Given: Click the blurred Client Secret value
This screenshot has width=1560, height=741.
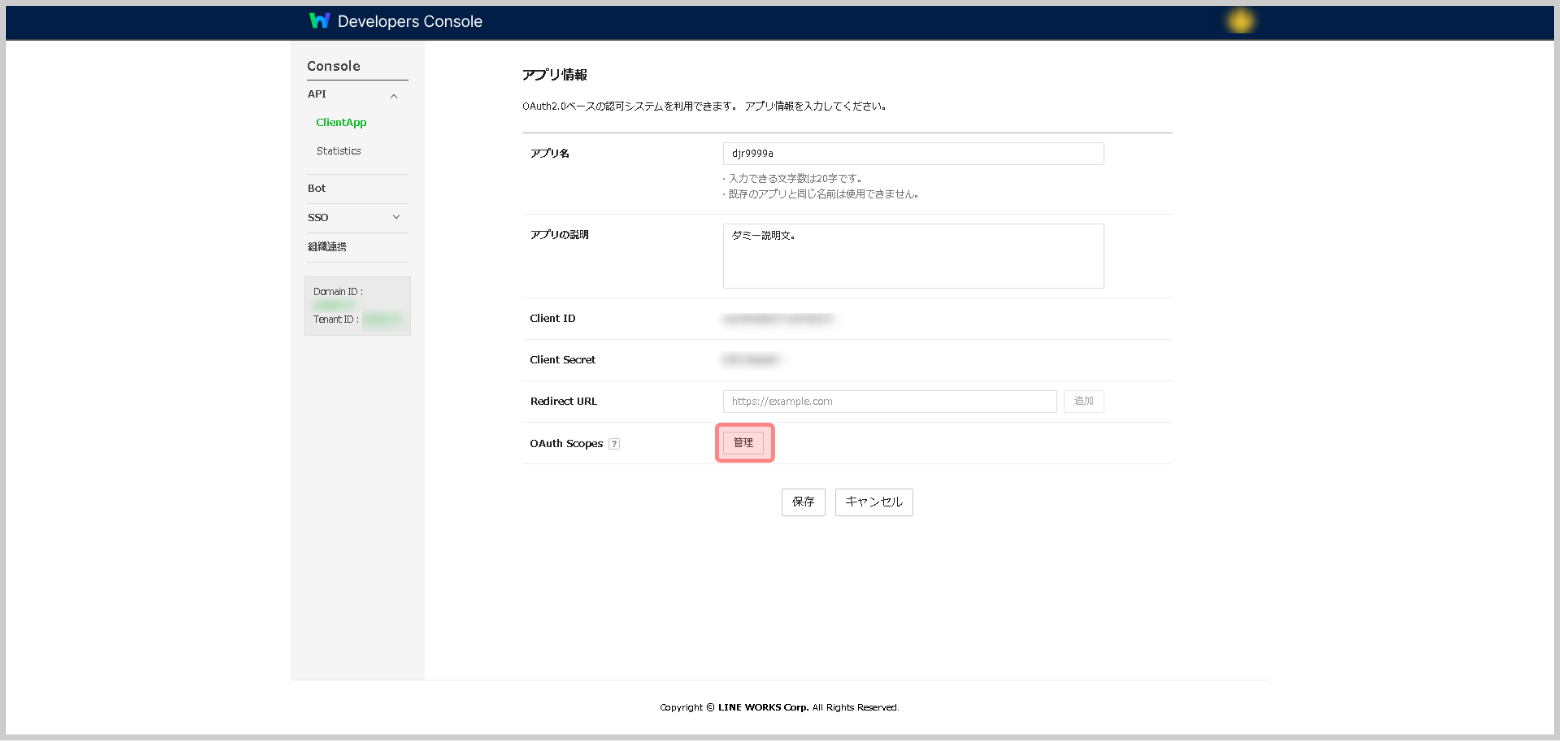Looking at the screenshot, I should point(751,359).
